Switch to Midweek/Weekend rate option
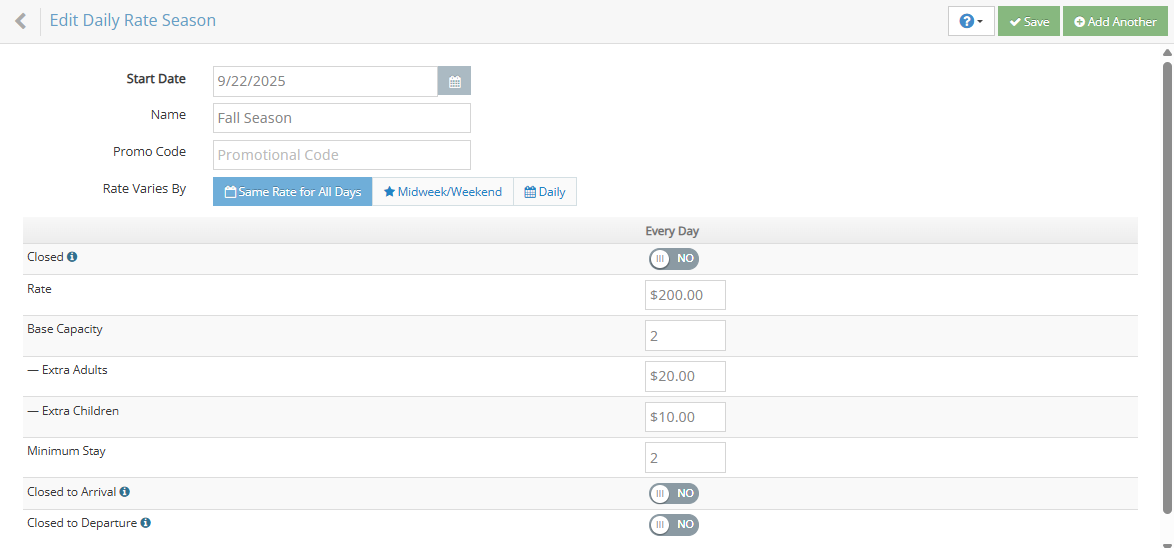The width and height of the screenshot is (1174, 548). tap(442, 192)
